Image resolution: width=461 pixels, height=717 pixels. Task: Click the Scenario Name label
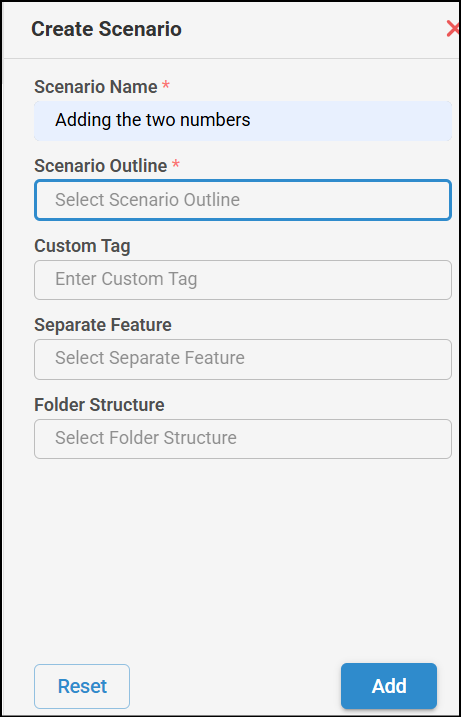pos(96,86)
